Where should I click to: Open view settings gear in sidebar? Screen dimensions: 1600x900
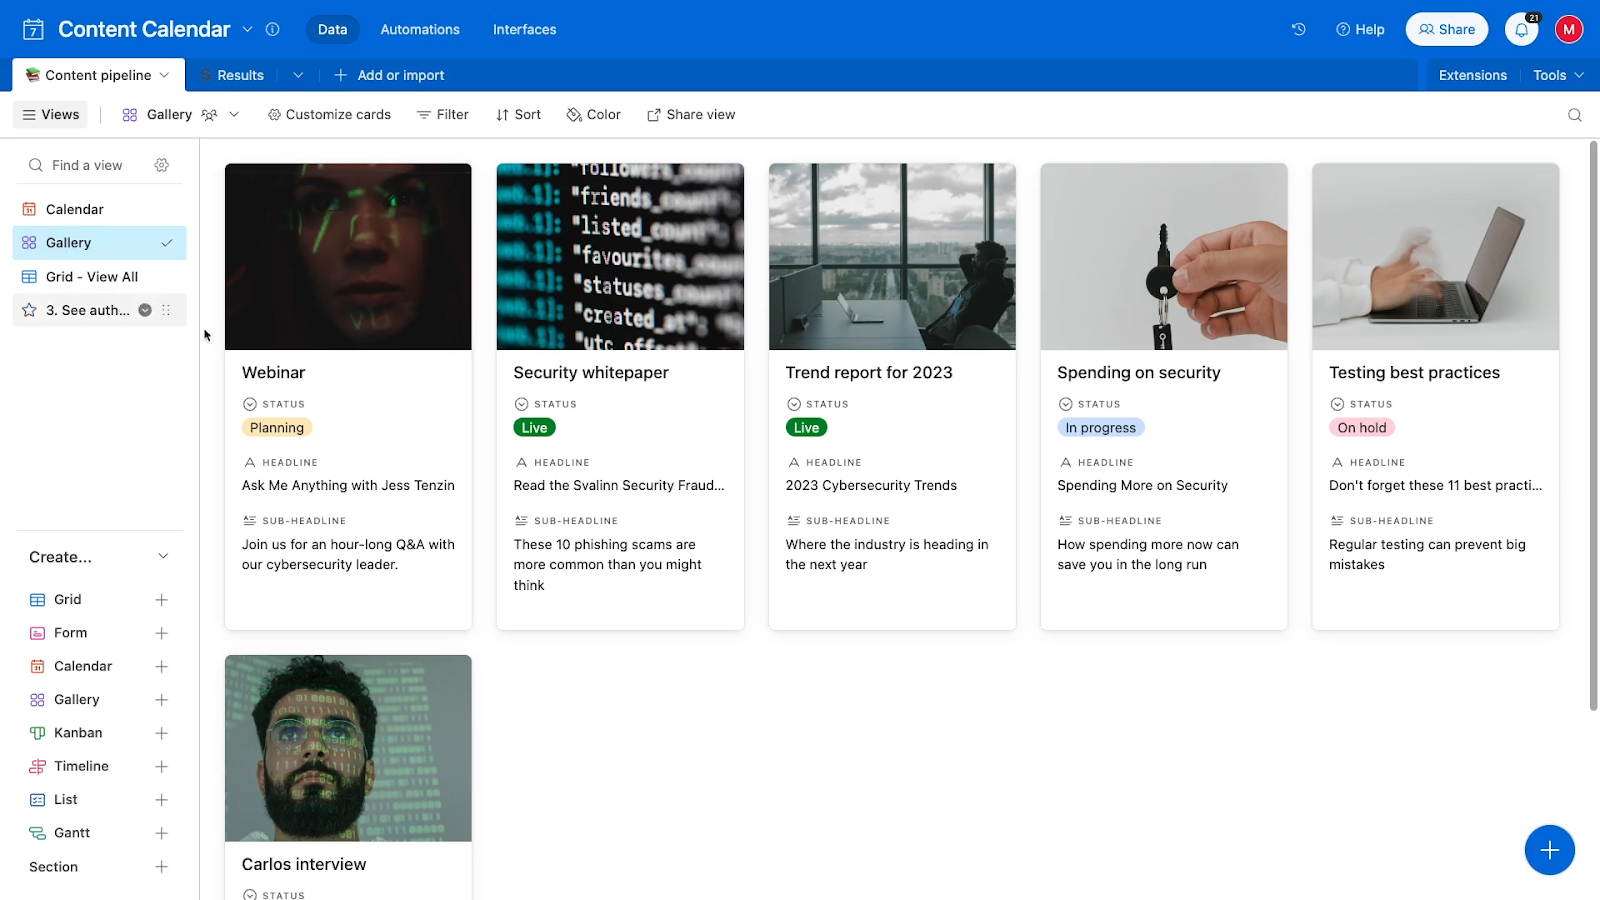coord(162,165)
